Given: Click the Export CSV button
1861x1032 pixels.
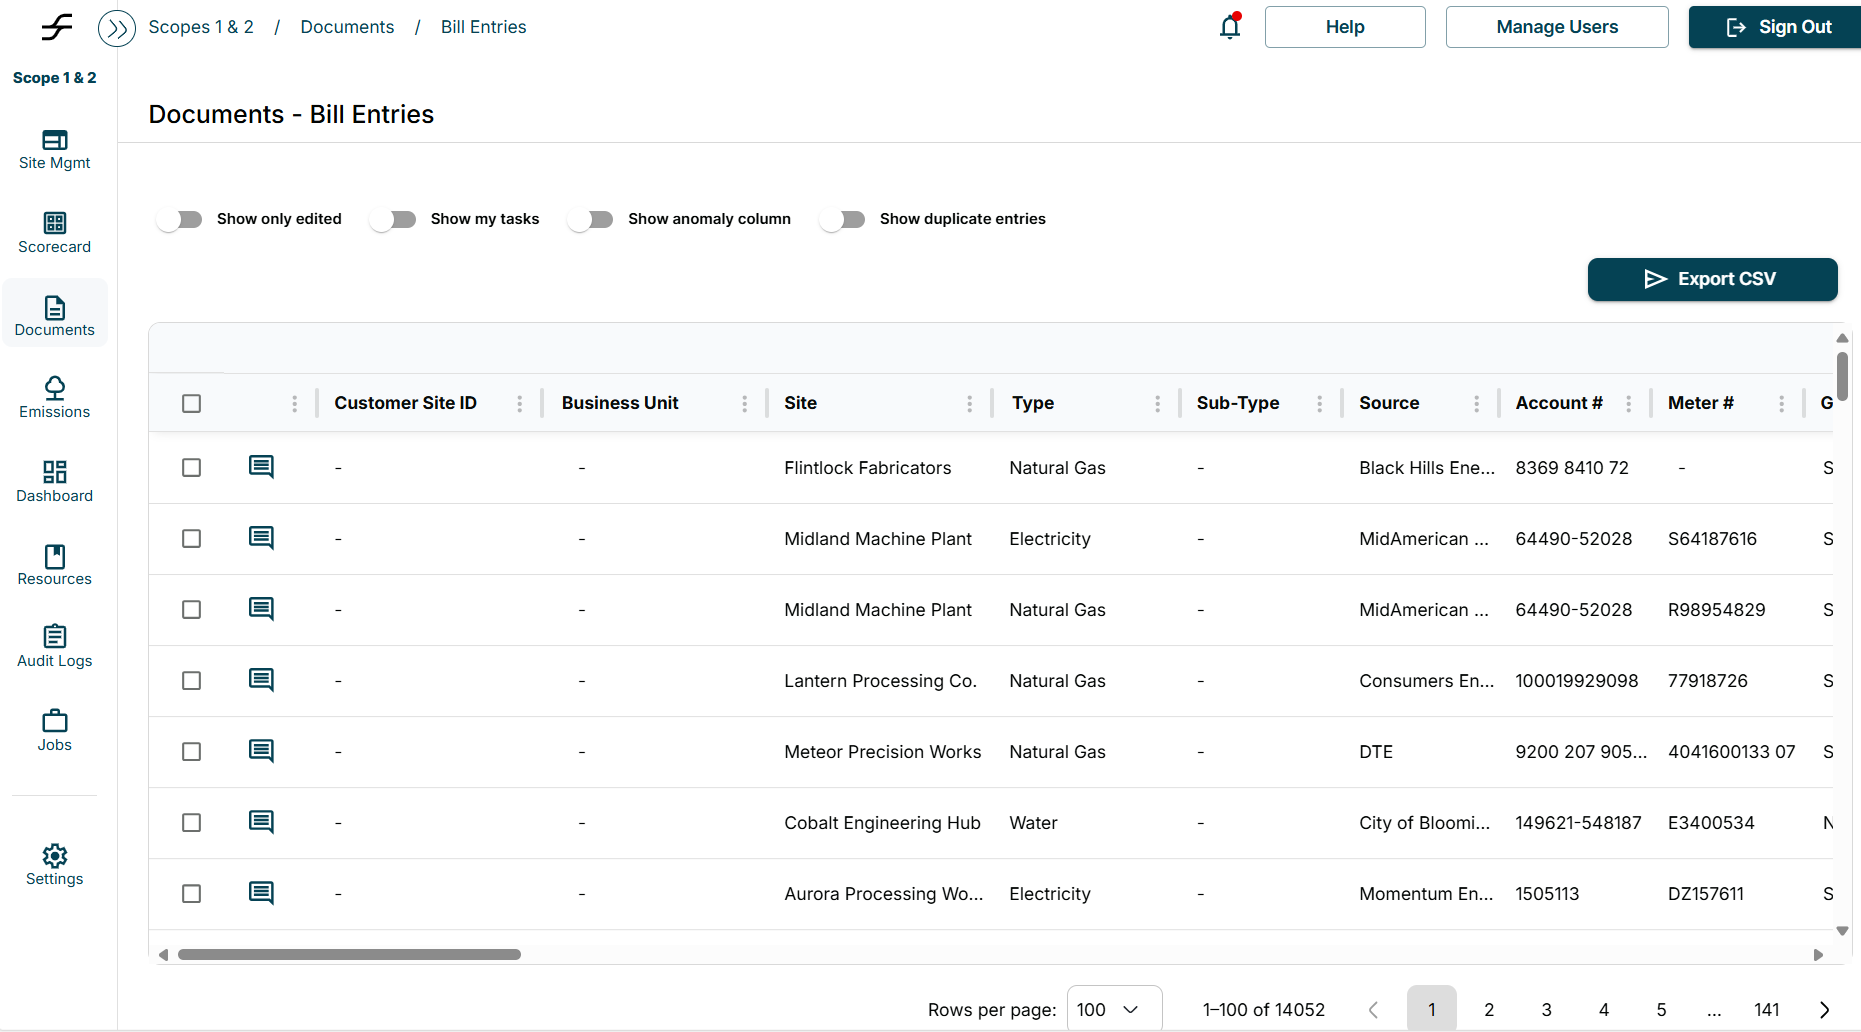Looking at the screenshot, I should tap(1711, 279).
